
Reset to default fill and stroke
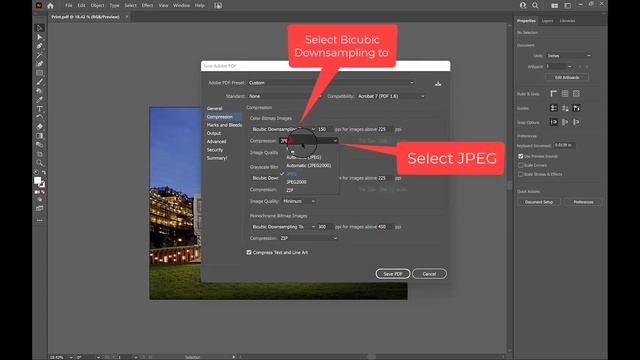click(36, 173)
